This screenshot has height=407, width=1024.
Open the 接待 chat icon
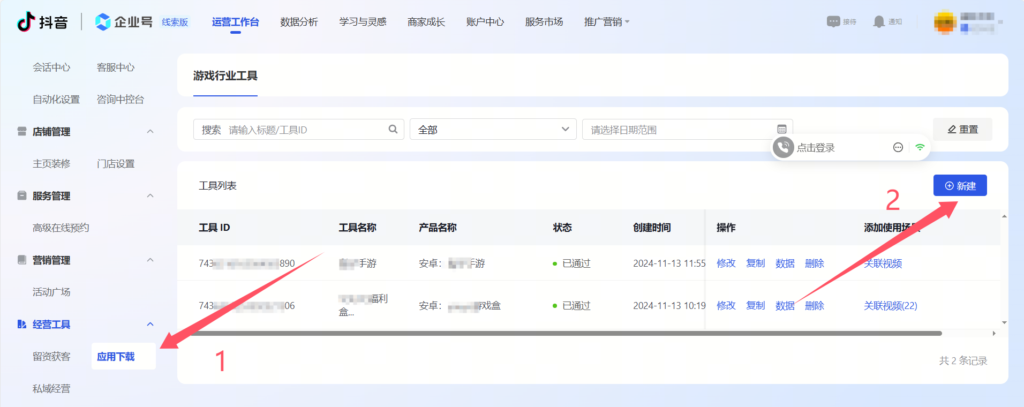[x=833, y=22]
